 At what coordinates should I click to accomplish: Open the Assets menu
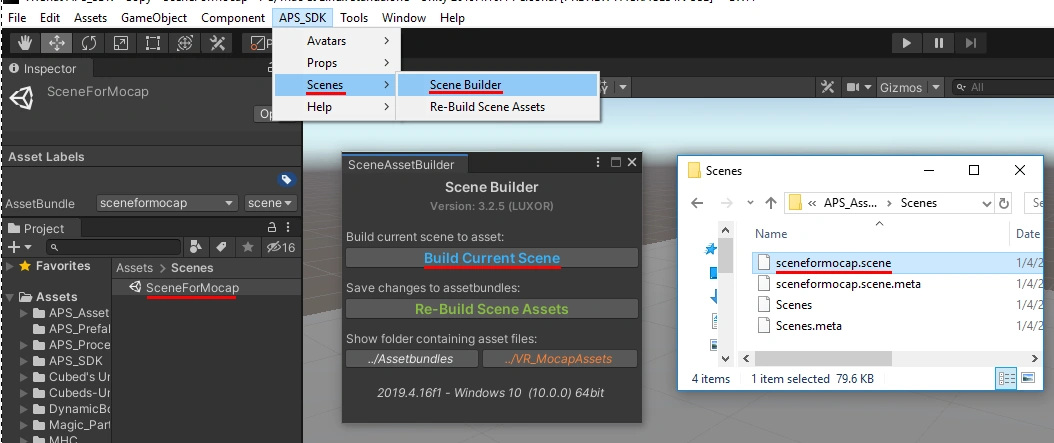tap(90, 17)
